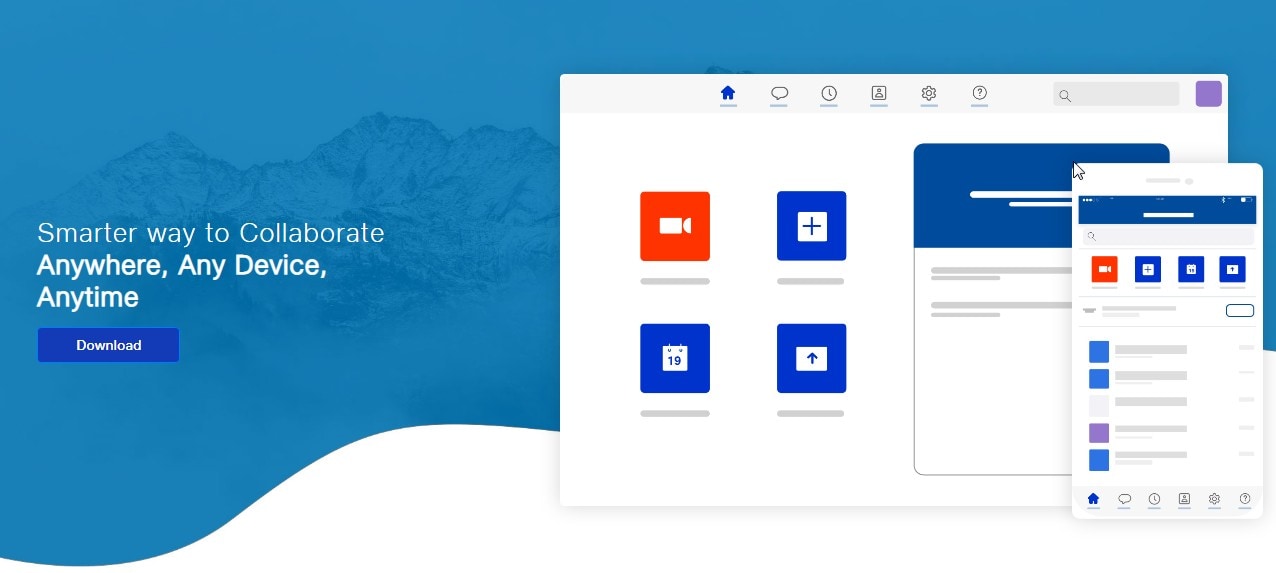Open chat bubble icon in desktop toolbar
Image resolution: width=1276 pixels, height=573 pixels.
[779, 93]
